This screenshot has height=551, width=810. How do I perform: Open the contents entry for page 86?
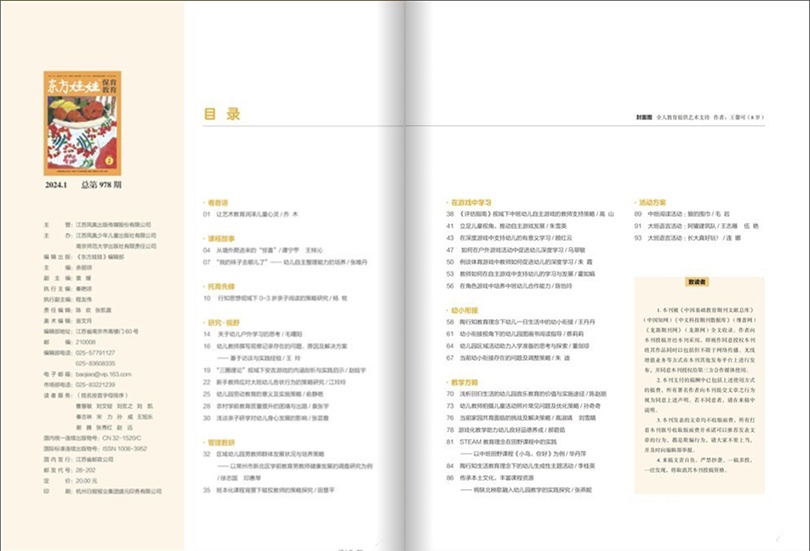coord(519,484)
